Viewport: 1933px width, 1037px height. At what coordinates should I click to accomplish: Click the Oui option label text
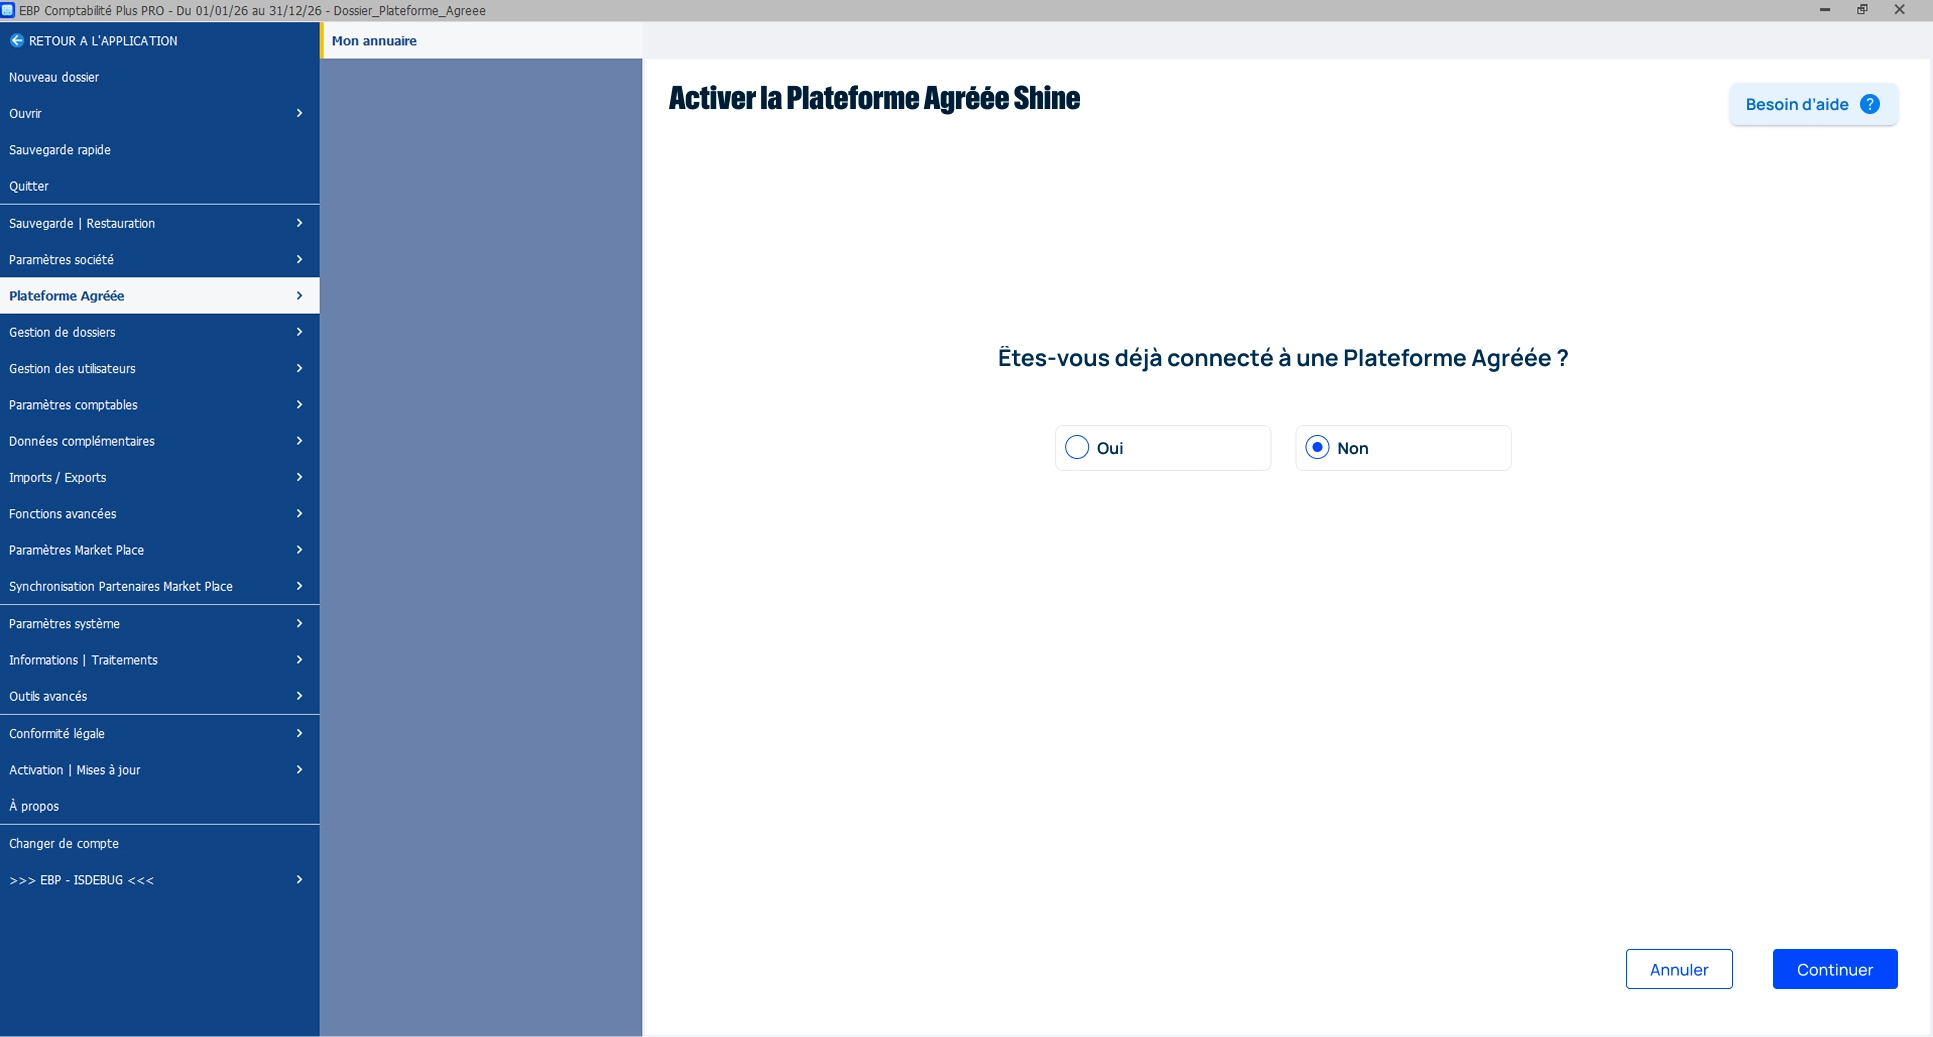tap(1110, 448)
